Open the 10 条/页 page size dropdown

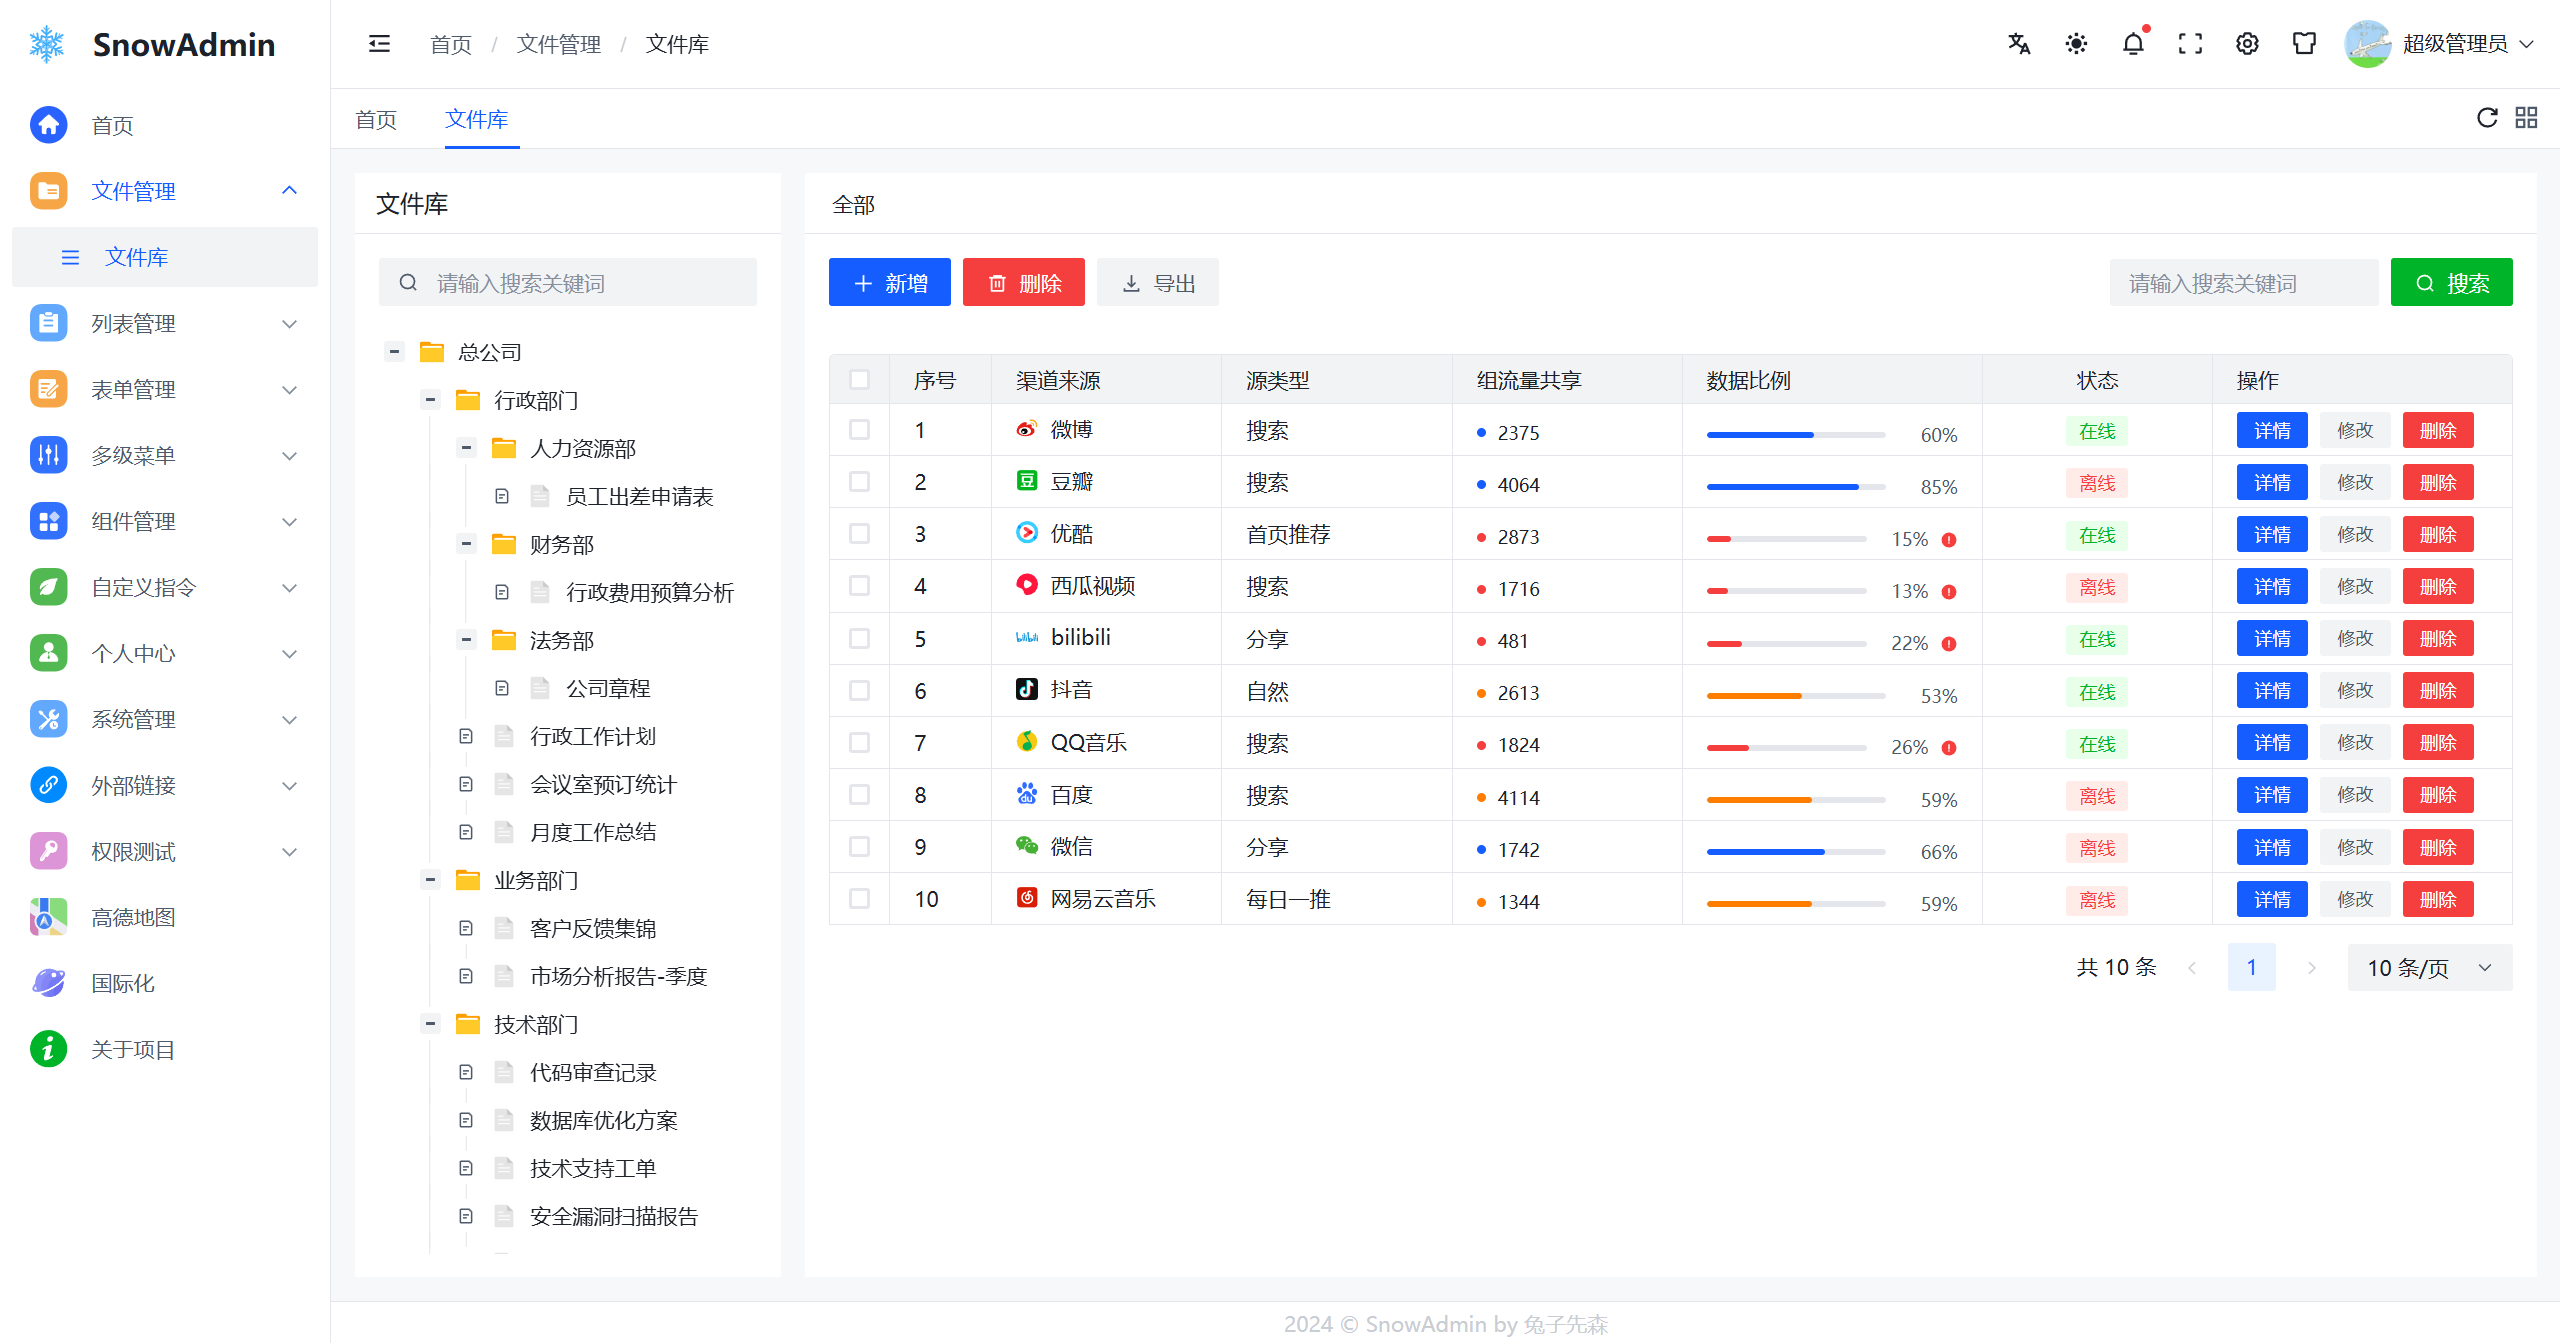tap(2429, 967)
